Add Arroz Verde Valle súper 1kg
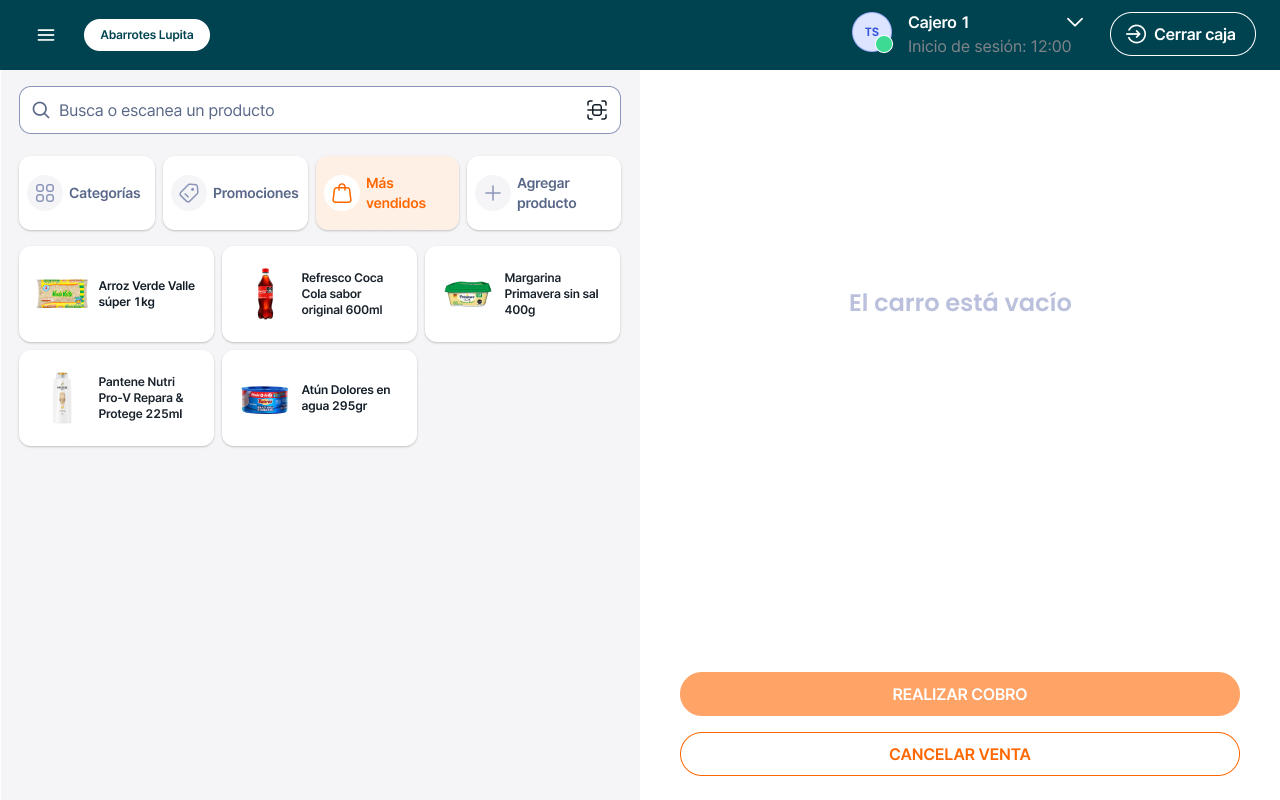The height and width of the screenshot is (800, 1280). point(117,294)
